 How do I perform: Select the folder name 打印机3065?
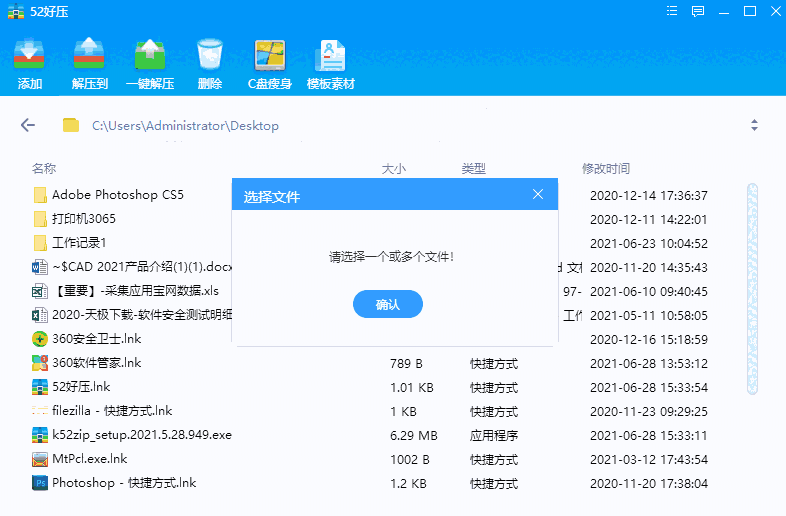84,219
